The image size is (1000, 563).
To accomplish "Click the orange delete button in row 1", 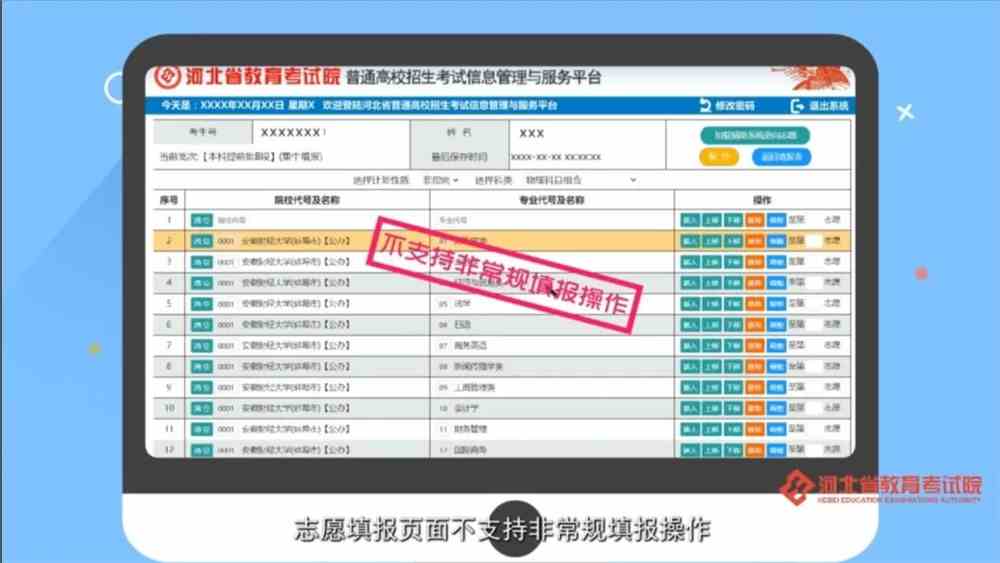I will 754,220.
